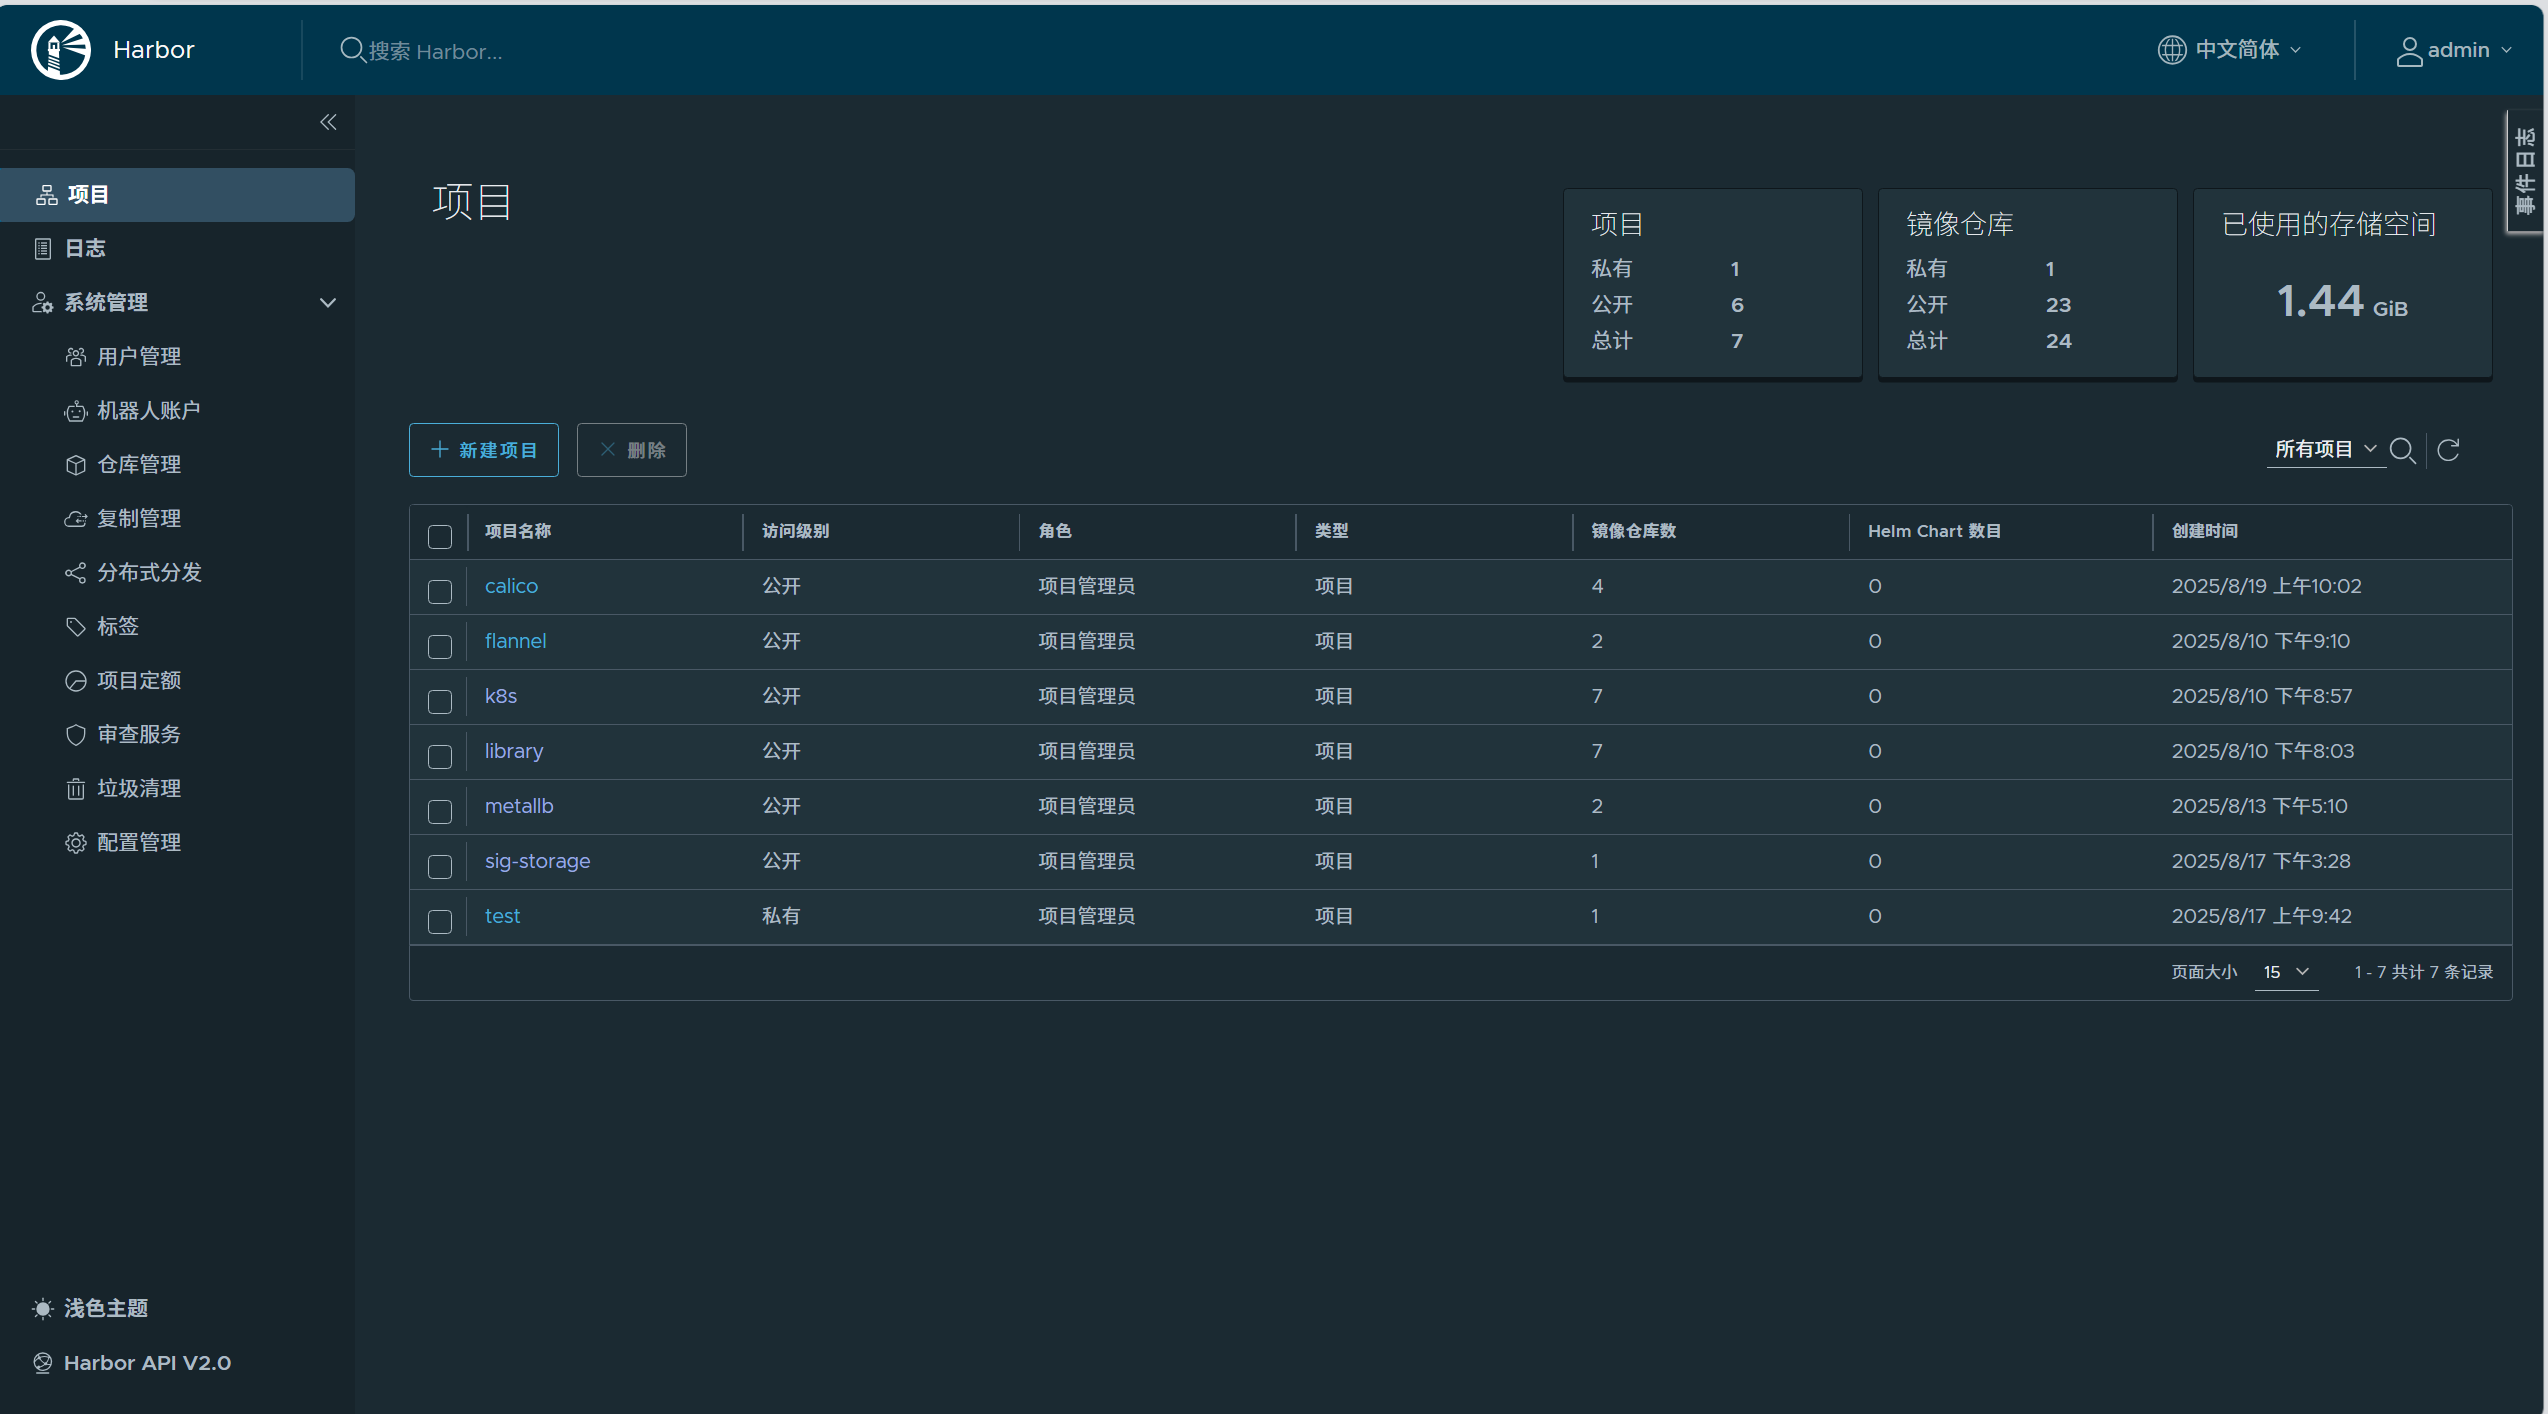Image resolution: width=2548 pixels, height=1414 pixels.
Task: Open the event log side tab
Action: pyautogui.click(x=2525, y=171)
